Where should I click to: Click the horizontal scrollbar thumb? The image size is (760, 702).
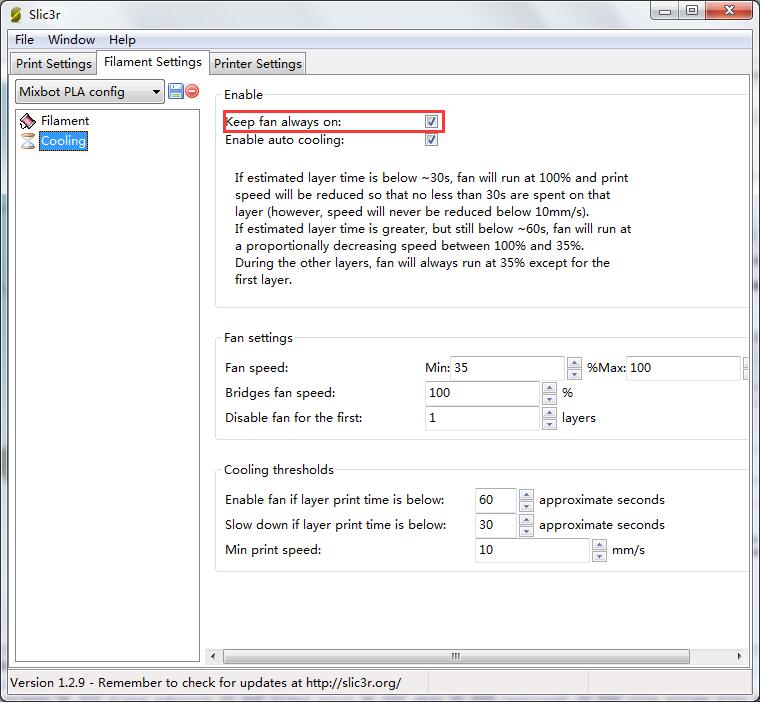point(456,656)
